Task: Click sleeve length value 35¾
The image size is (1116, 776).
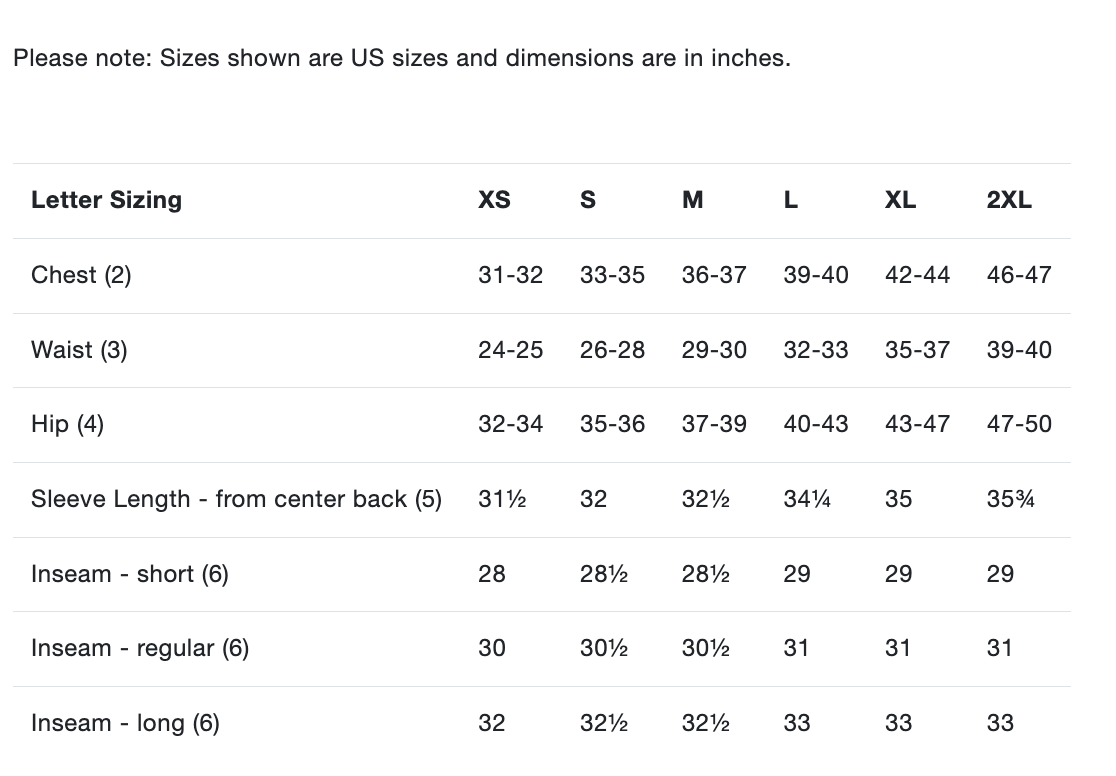Action: tap(1010, 499)
